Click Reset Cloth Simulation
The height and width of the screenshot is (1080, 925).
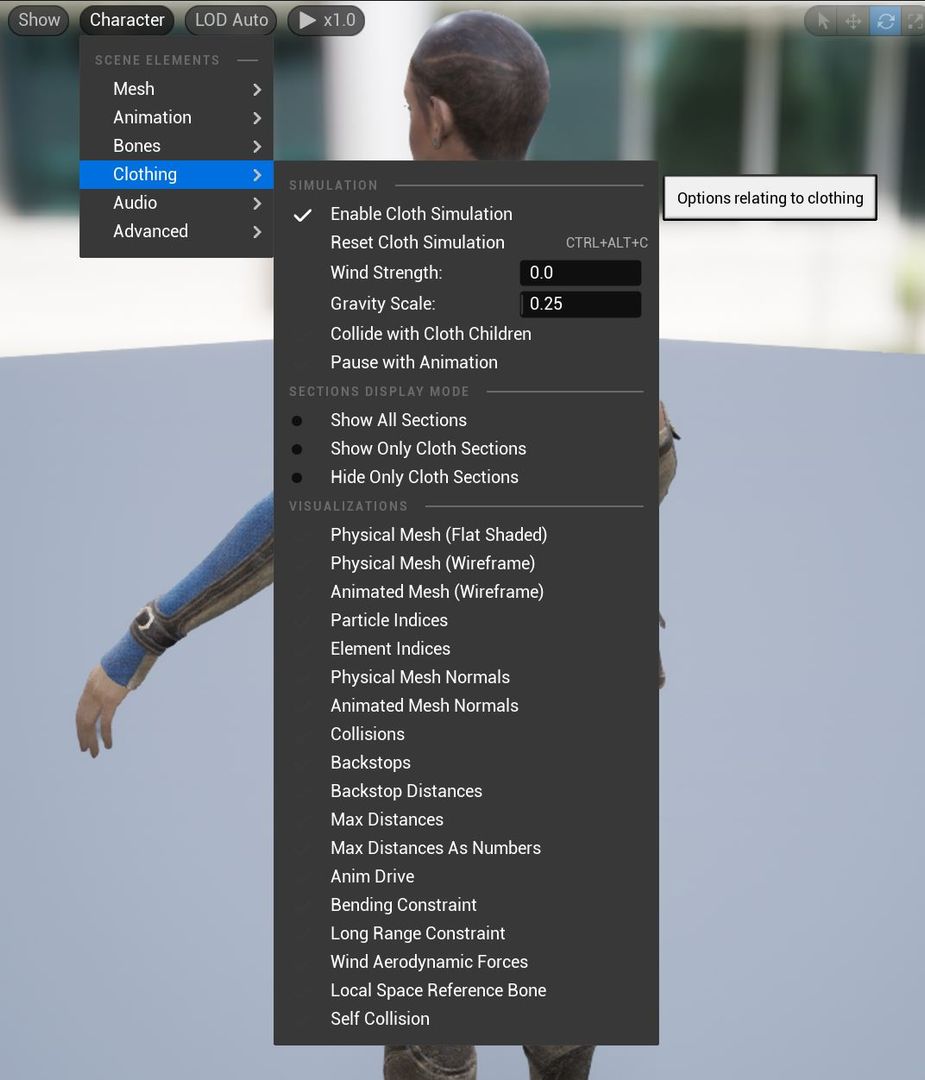[417, 242]
